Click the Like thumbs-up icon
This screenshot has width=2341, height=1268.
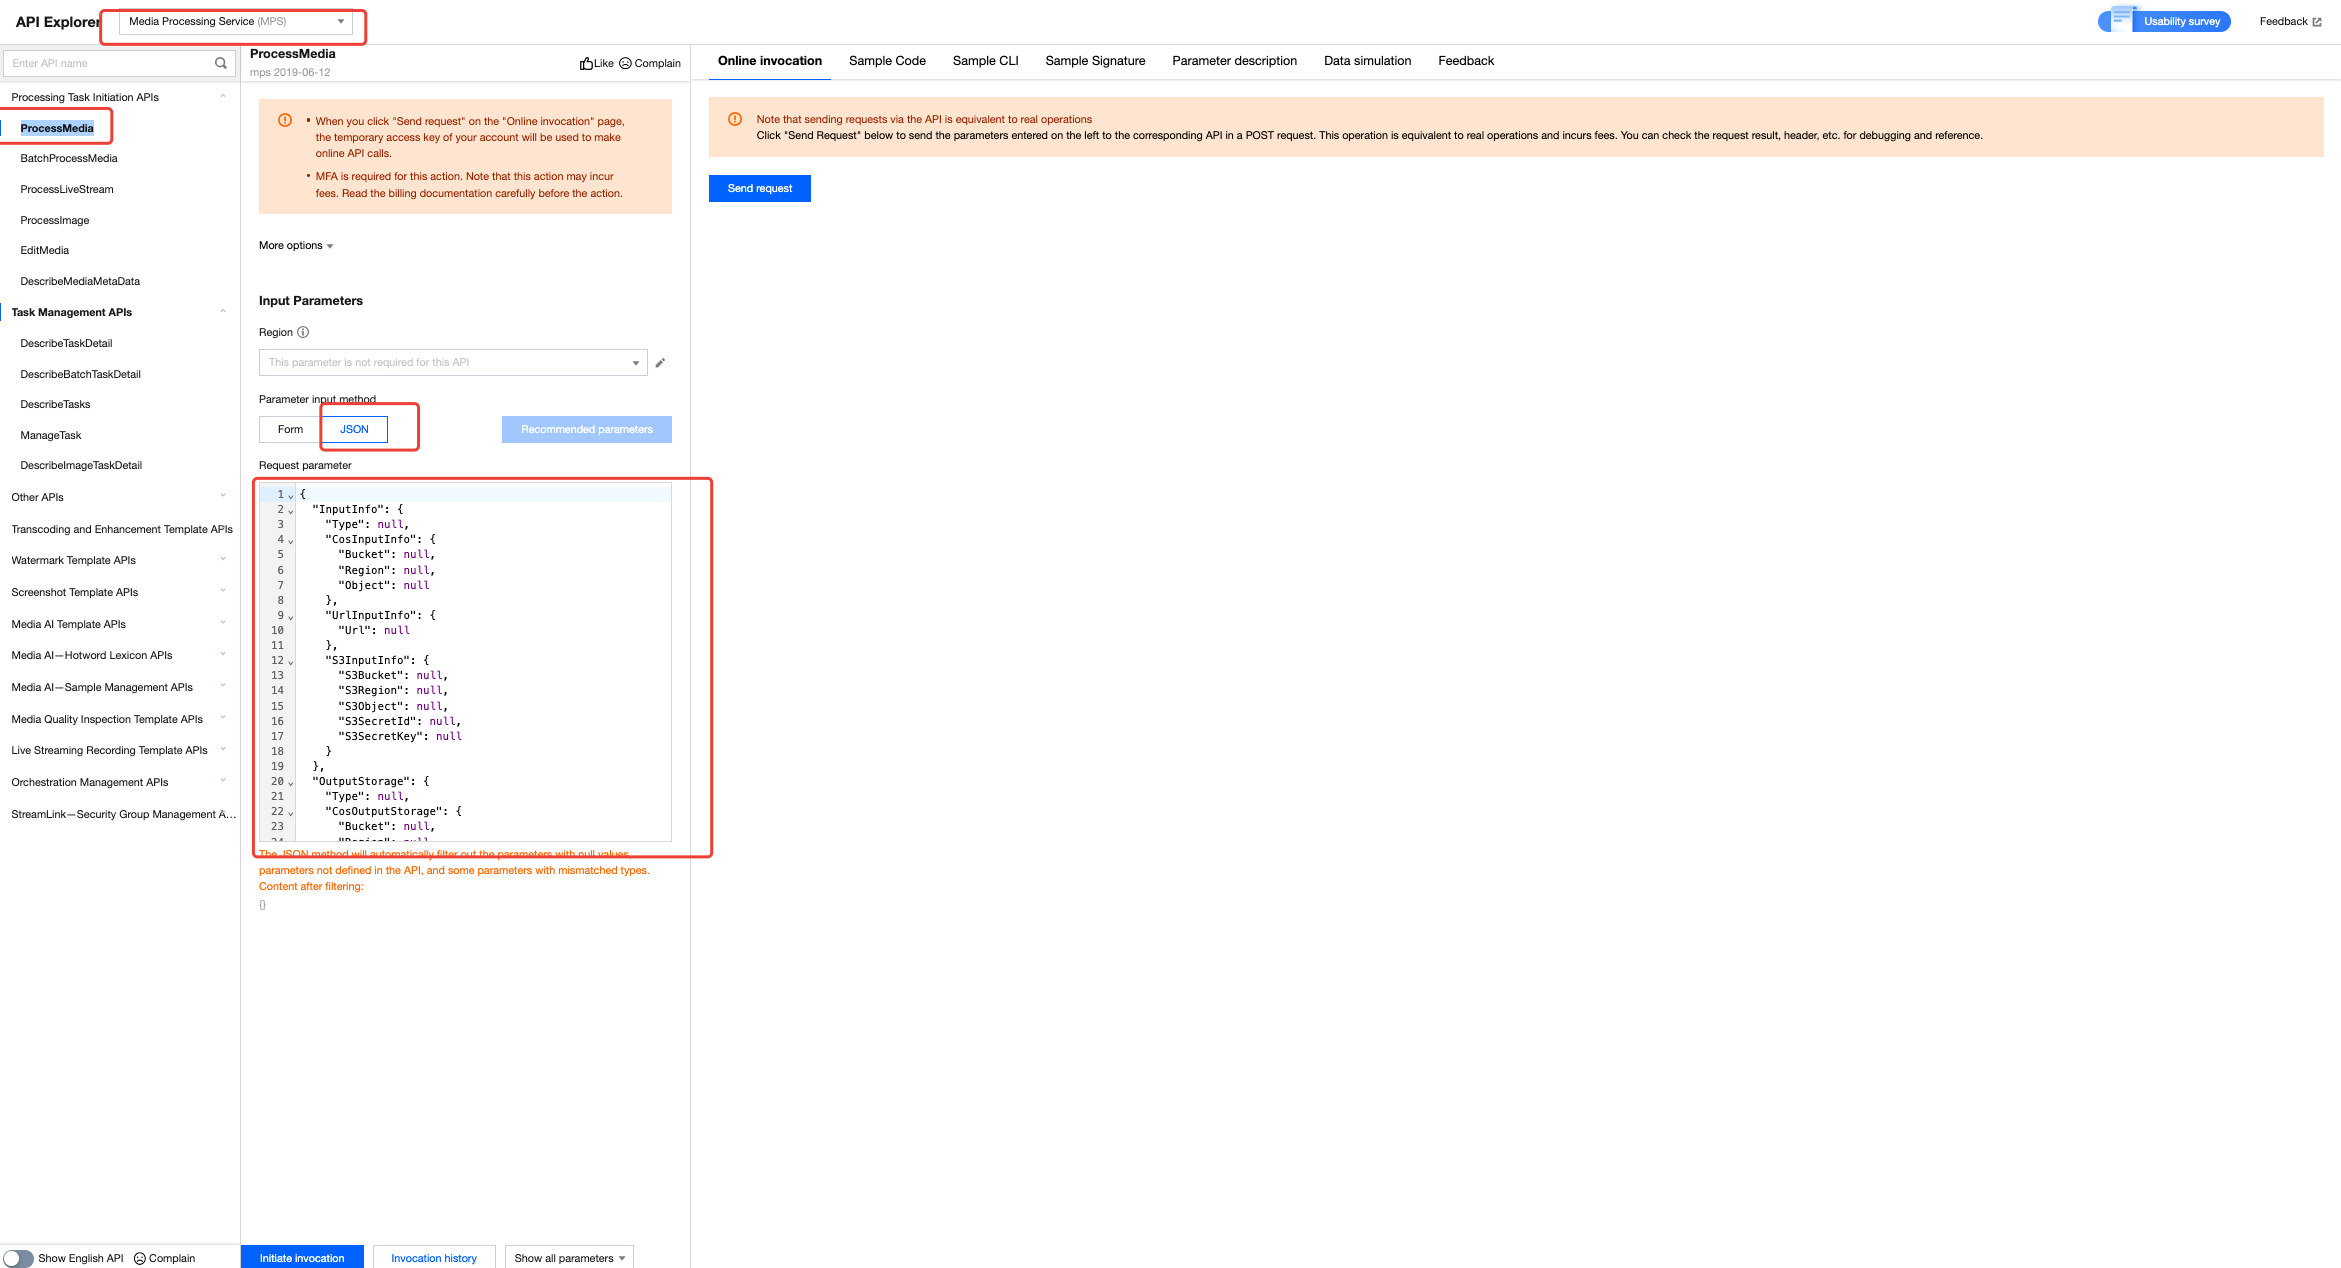[x=586, y=63]
